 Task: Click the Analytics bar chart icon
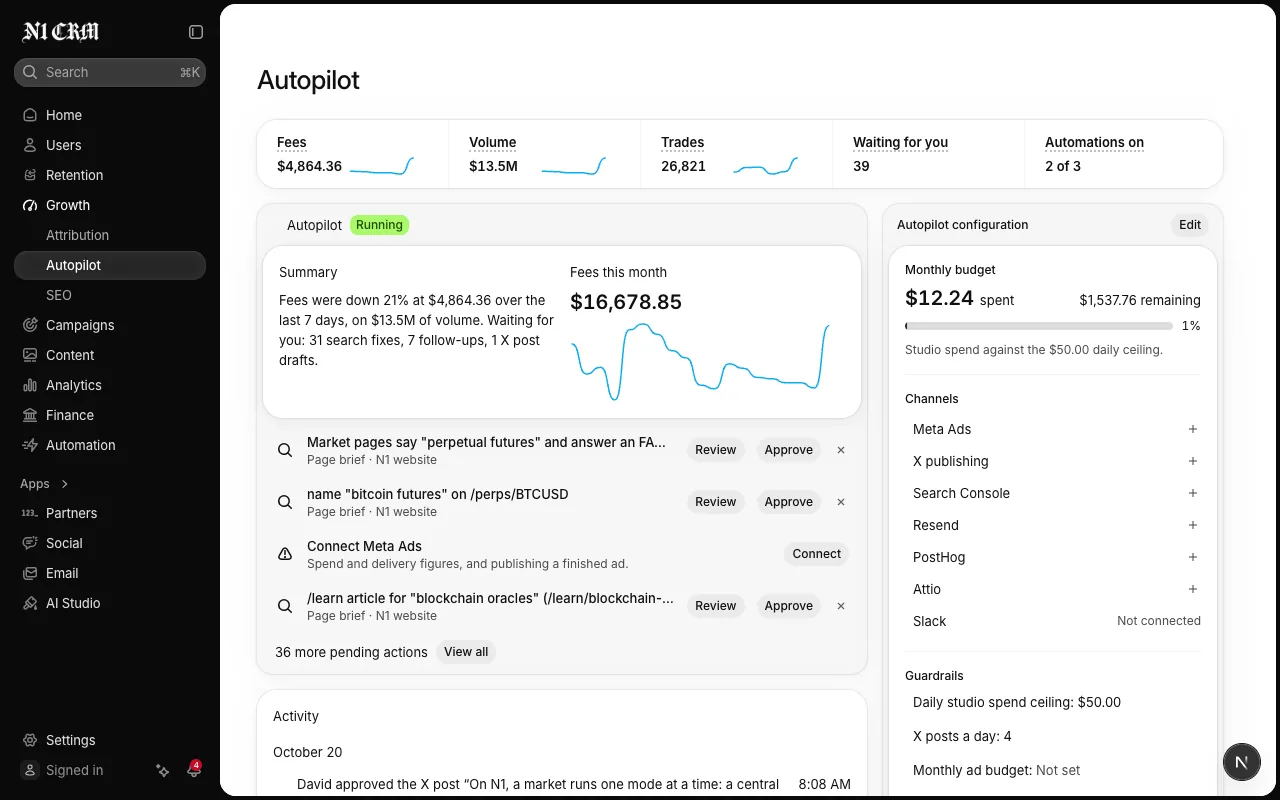(x=30, y=385)
